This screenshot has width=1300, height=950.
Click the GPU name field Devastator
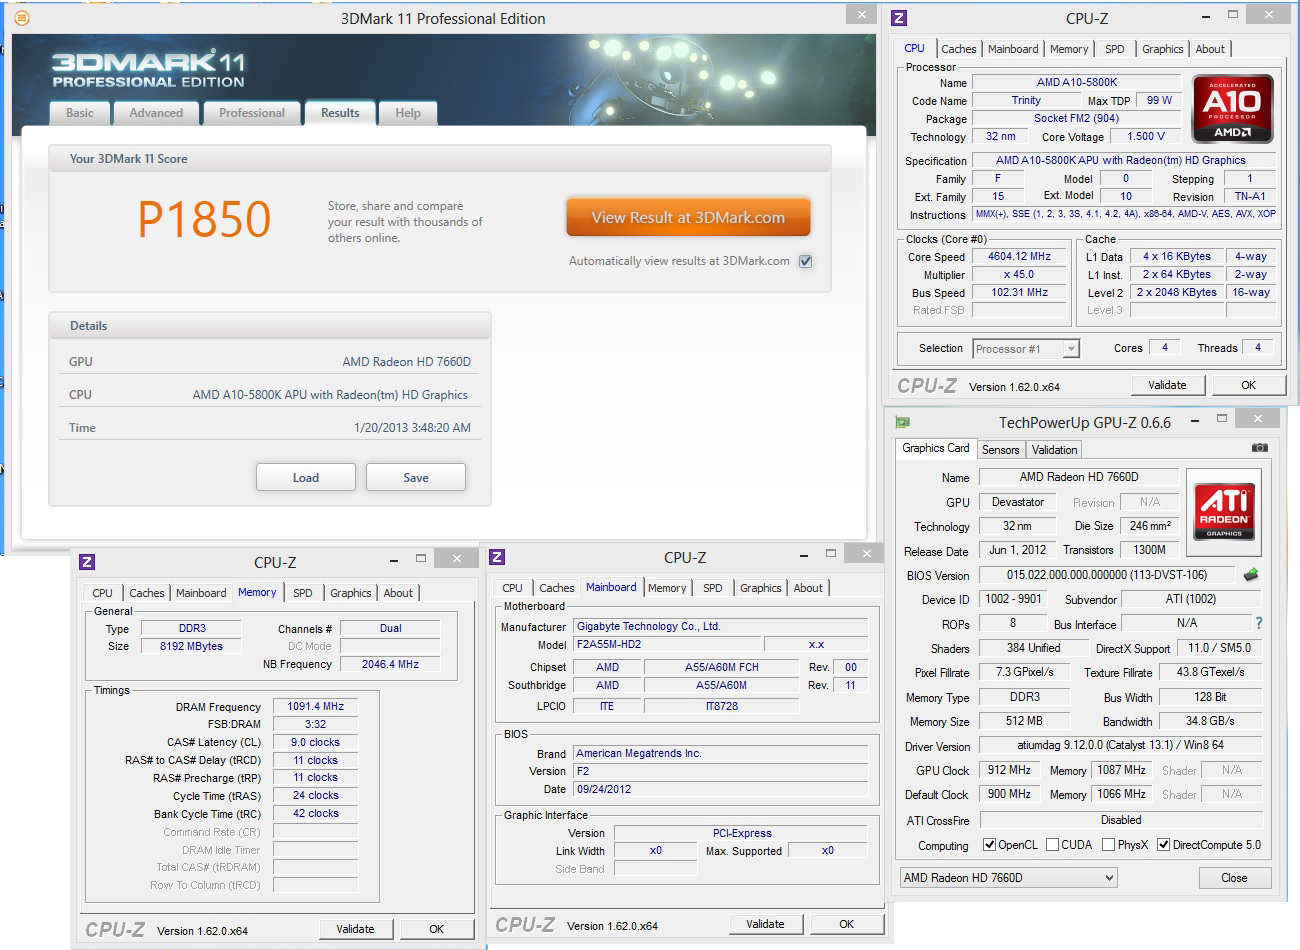(x=1017, y=503)
